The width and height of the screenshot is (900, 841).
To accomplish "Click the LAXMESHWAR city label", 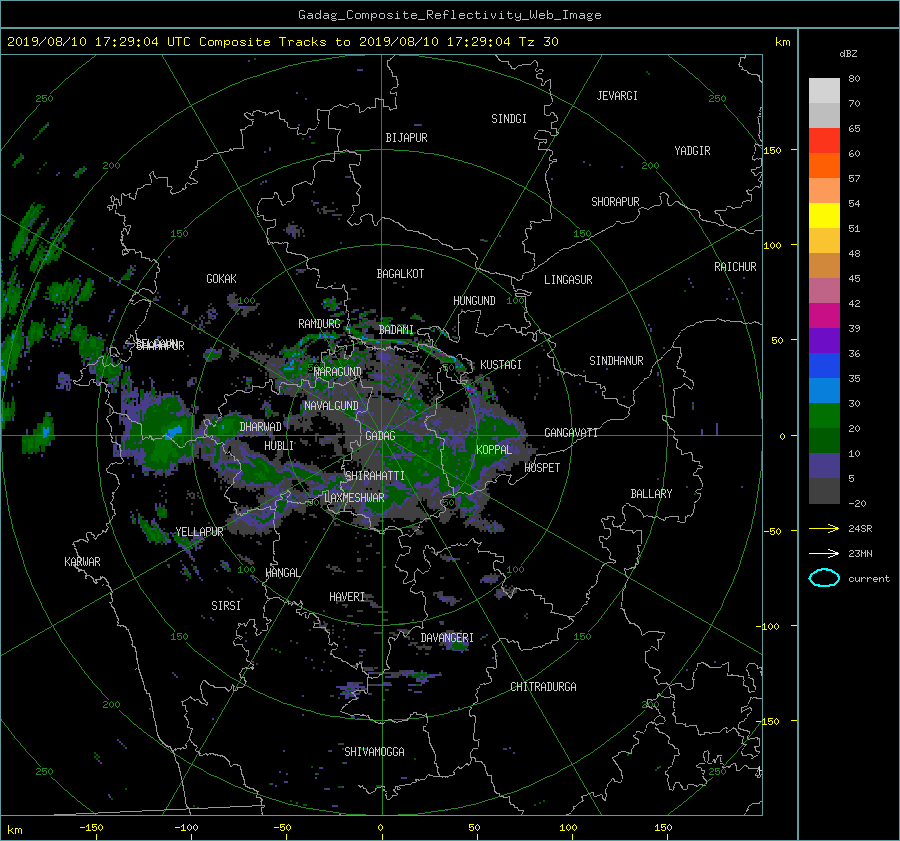I will [x=354, y=498].
